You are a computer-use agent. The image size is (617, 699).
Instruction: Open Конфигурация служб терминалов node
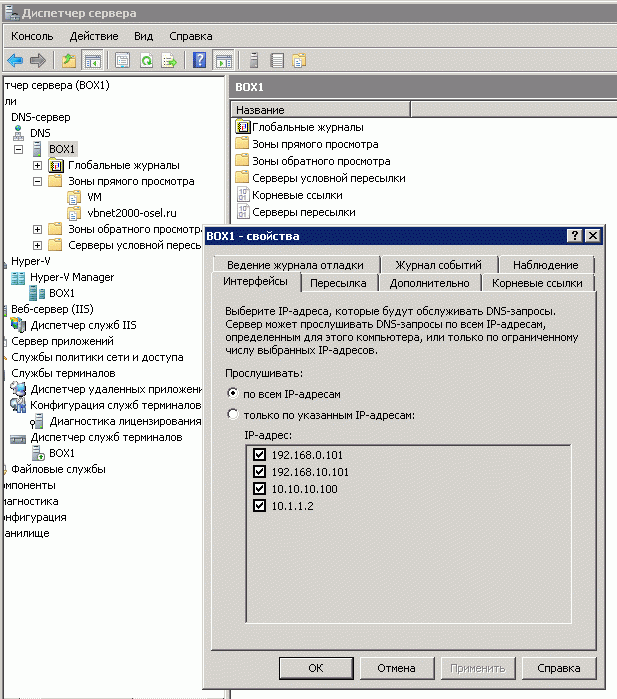tap(115, 405)
